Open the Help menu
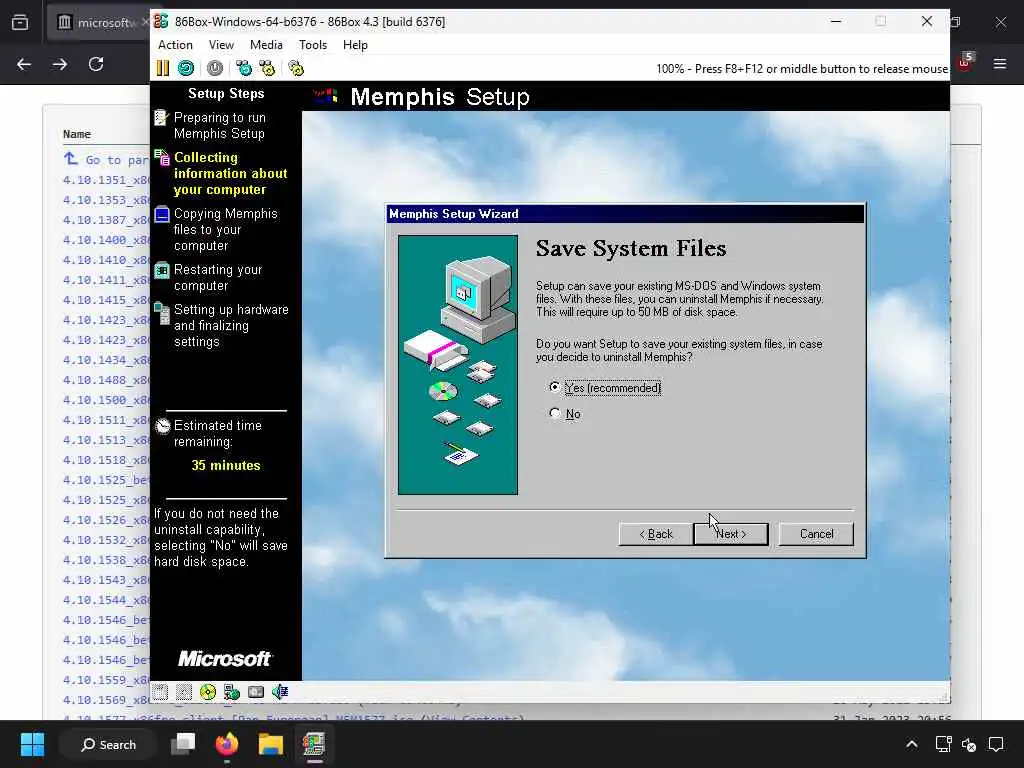1024x768 pixels. click(x=355, y=45)
